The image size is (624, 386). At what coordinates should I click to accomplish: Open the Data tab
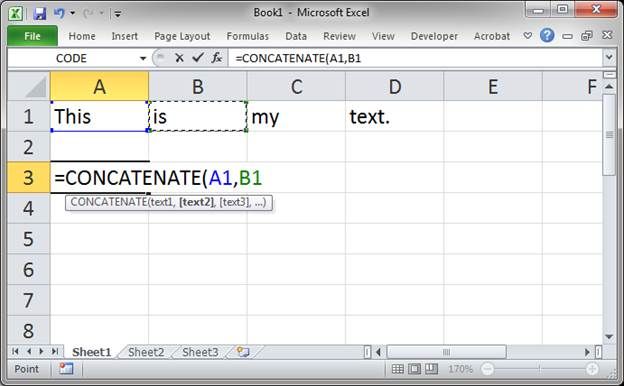click(x=296, y=36)
